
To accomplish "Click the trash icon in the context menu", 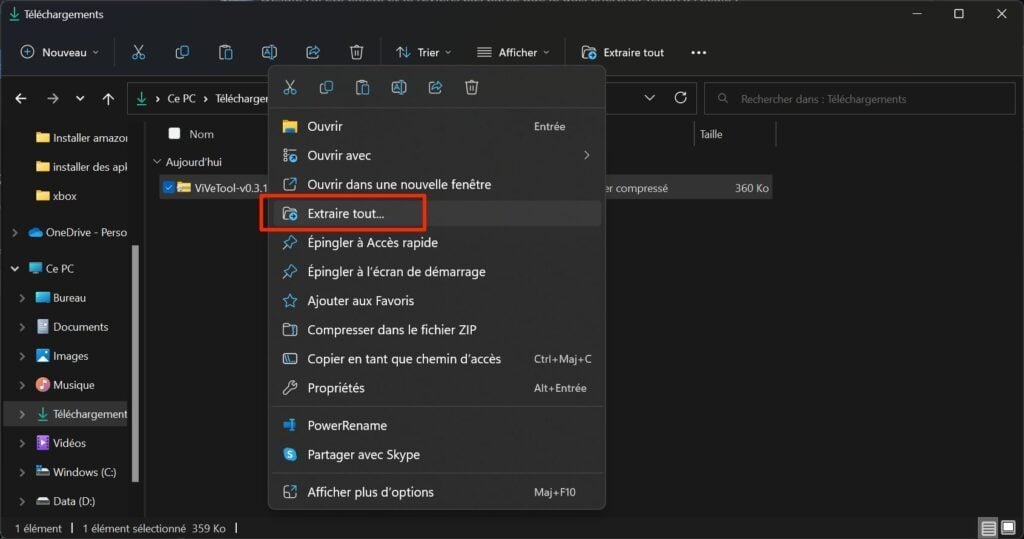I will click(472, 88).
